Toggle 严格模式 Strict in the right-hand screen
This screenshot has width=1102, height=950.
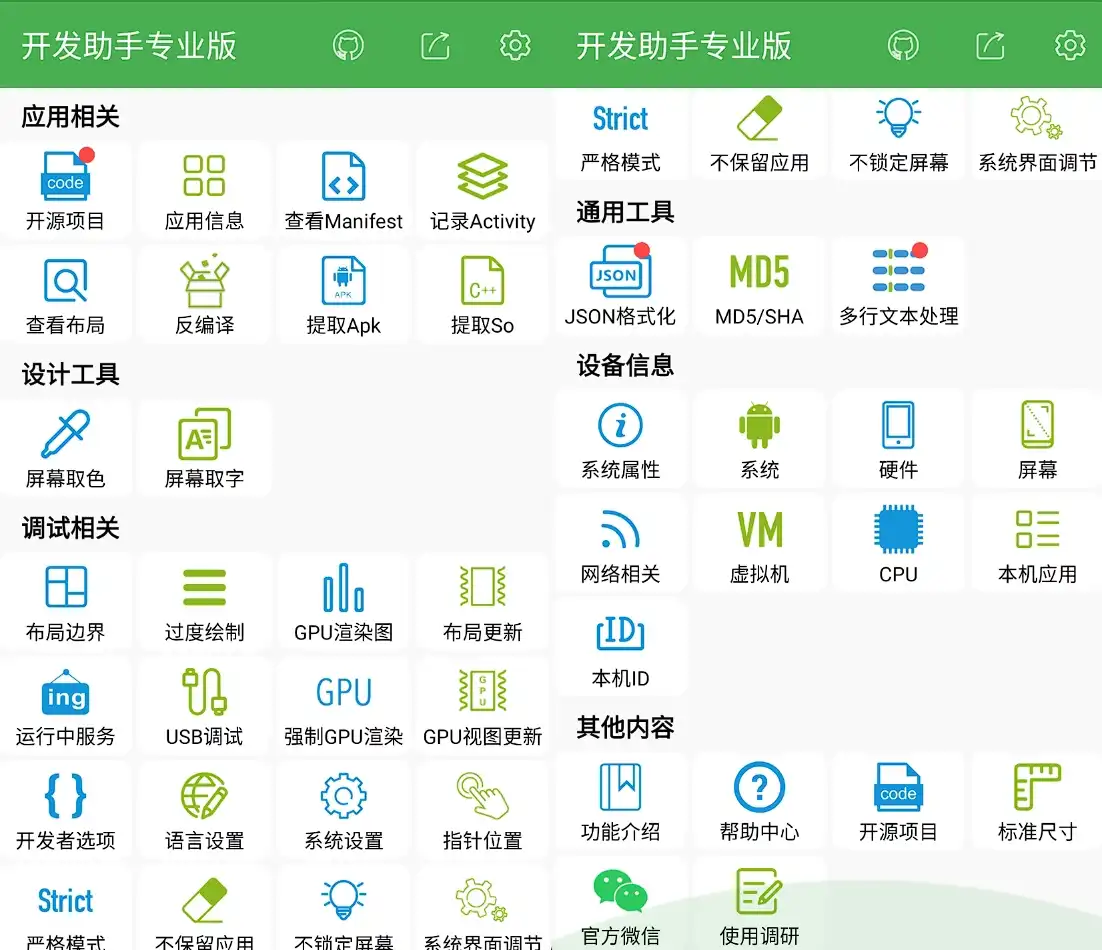pos(621,135)
